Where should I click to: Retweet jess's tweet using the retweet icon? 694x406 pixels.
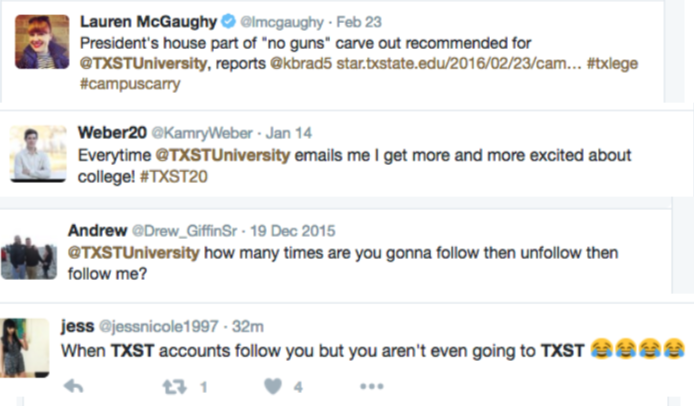tap(174, 387)
